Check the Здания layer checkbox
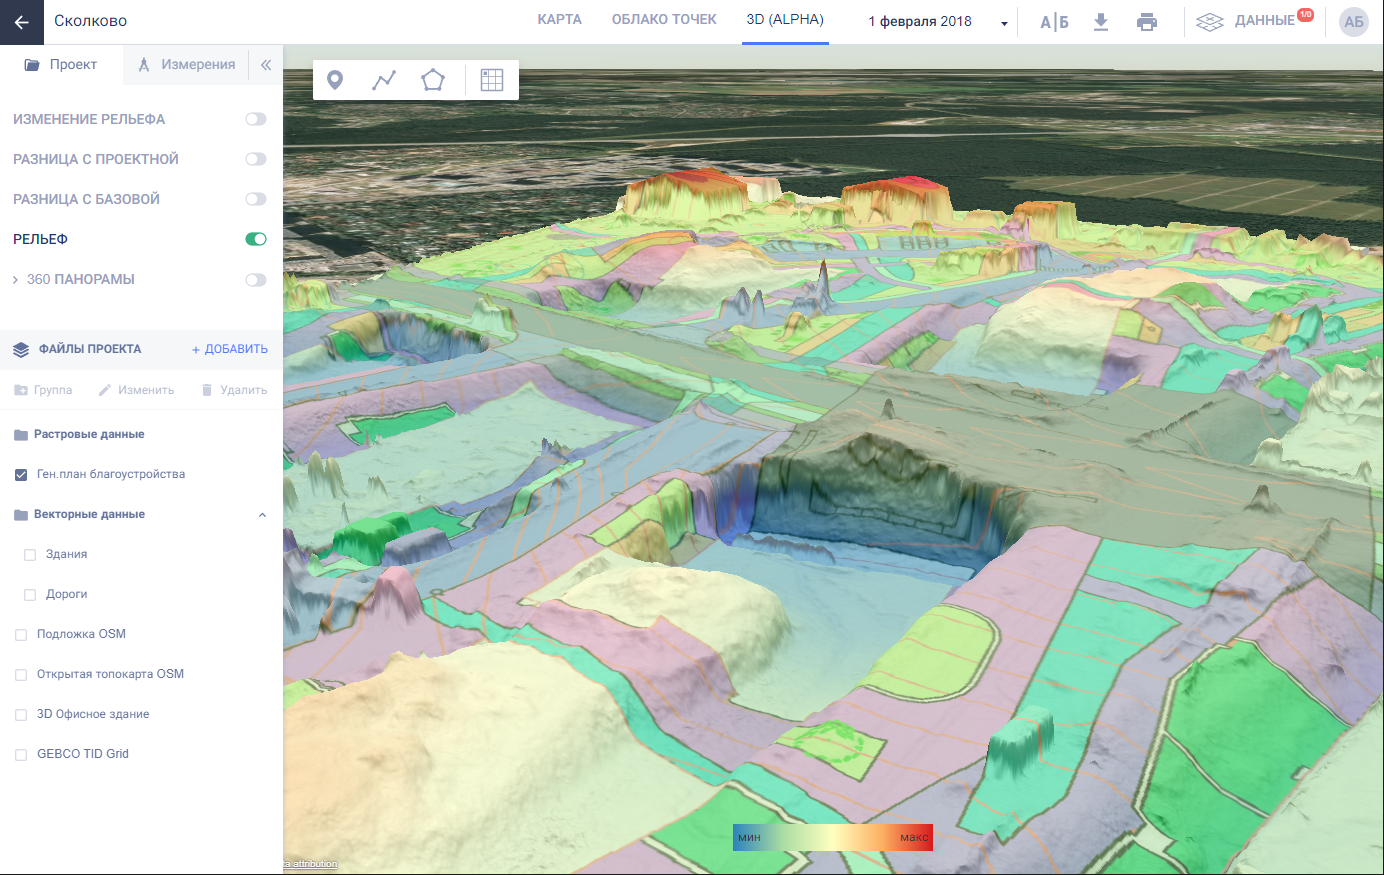Screen dimensions: 1384x875 (x=30, y=554)
